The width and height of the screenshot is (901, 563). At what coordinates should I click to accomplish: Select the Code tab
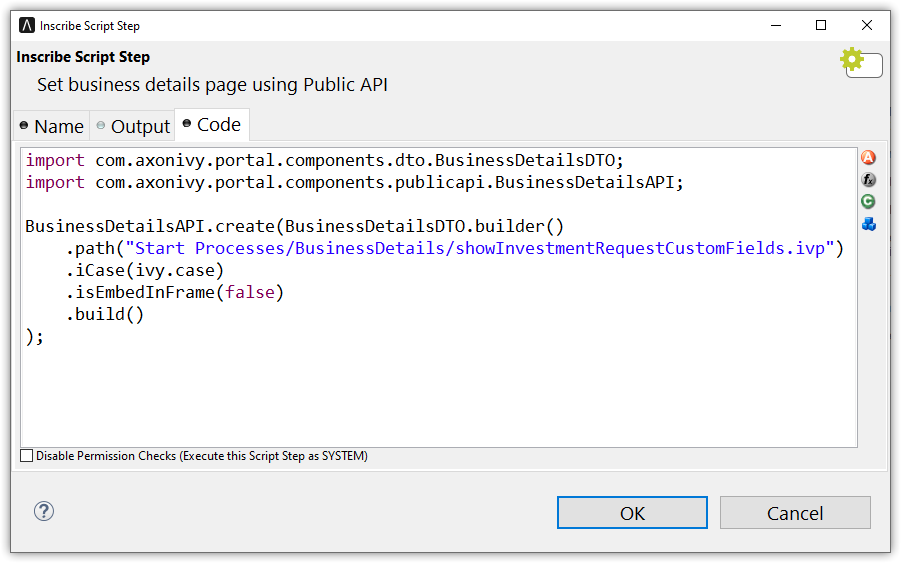pyautogui.click(x=212, y=125)
